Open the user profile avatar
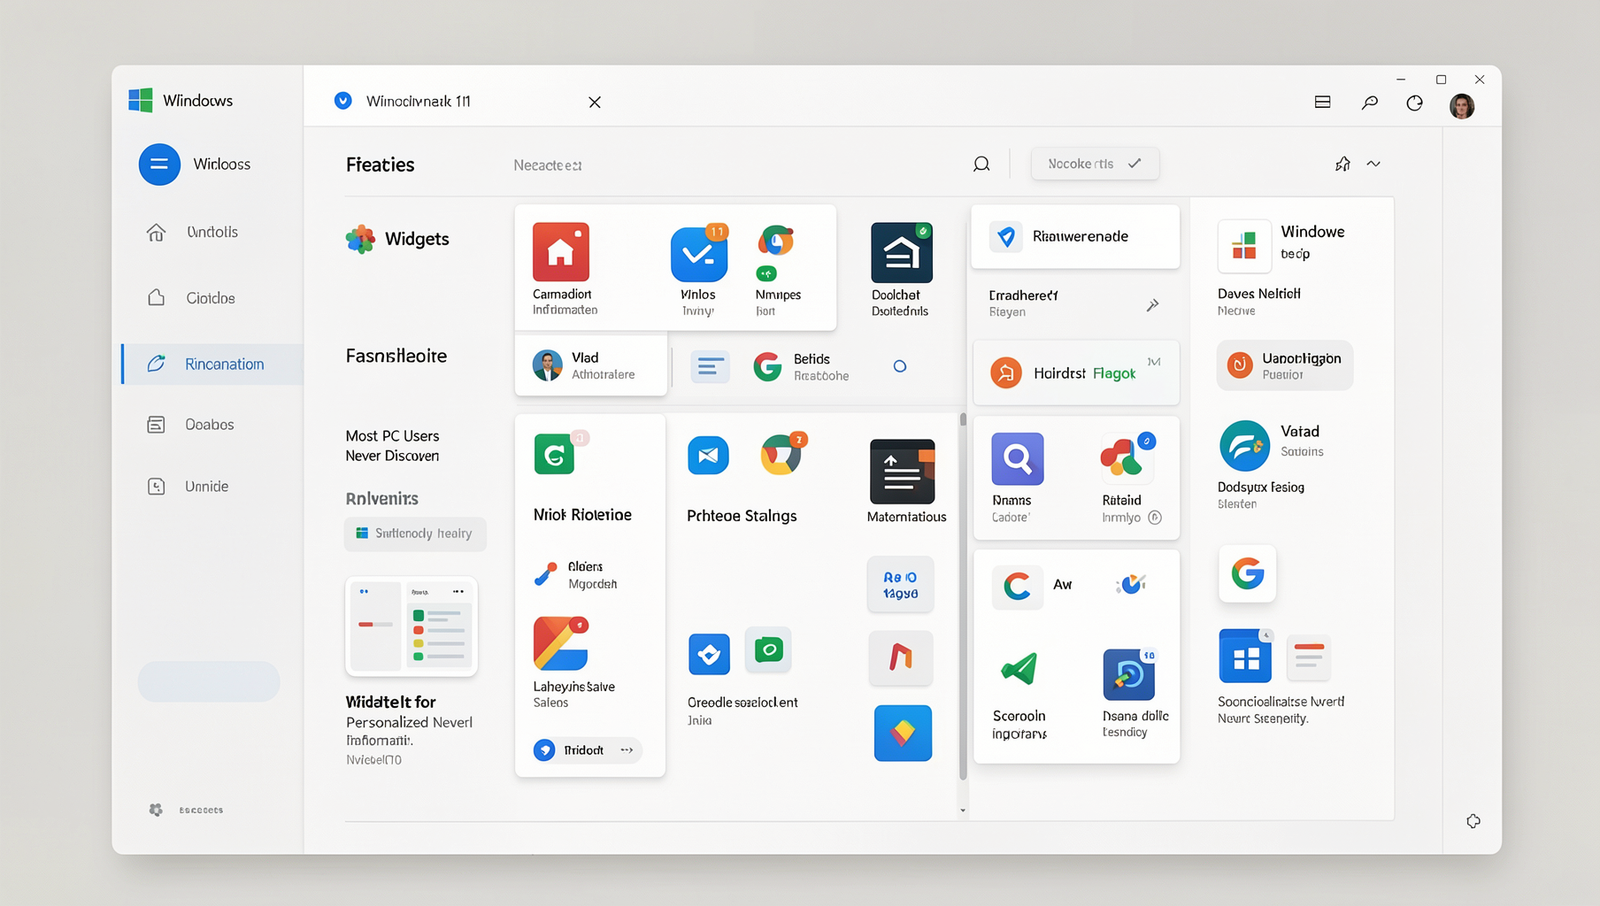The image size is (1600, 906). (1462, 106)
